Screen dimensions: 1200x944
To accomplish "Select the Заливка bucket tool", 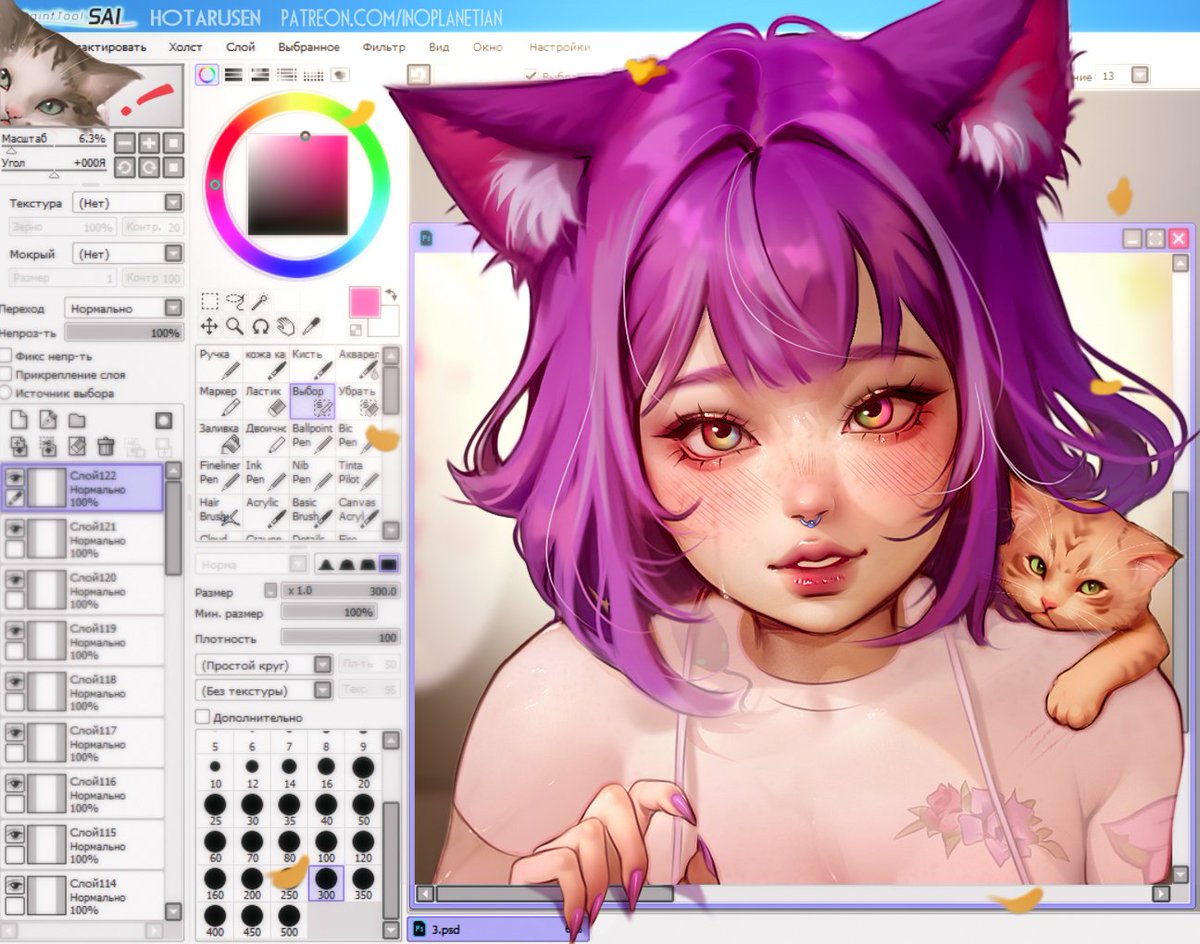I will point(219,438).
